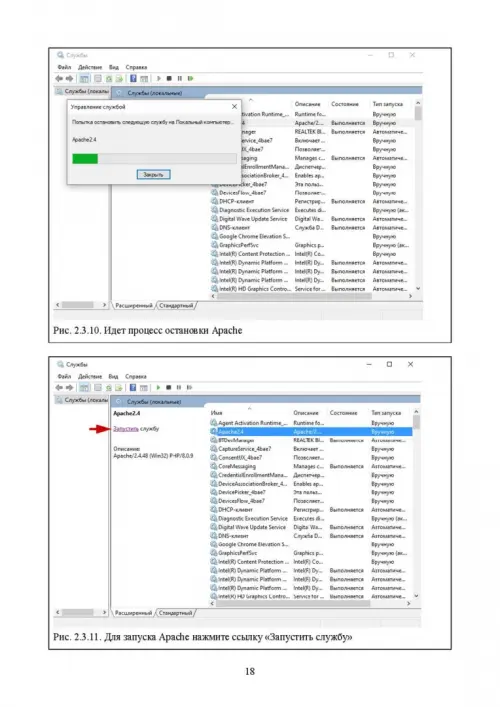Select the Agent Activation Runtime row in Fig. 2.3.11

(x=311, y=423)
